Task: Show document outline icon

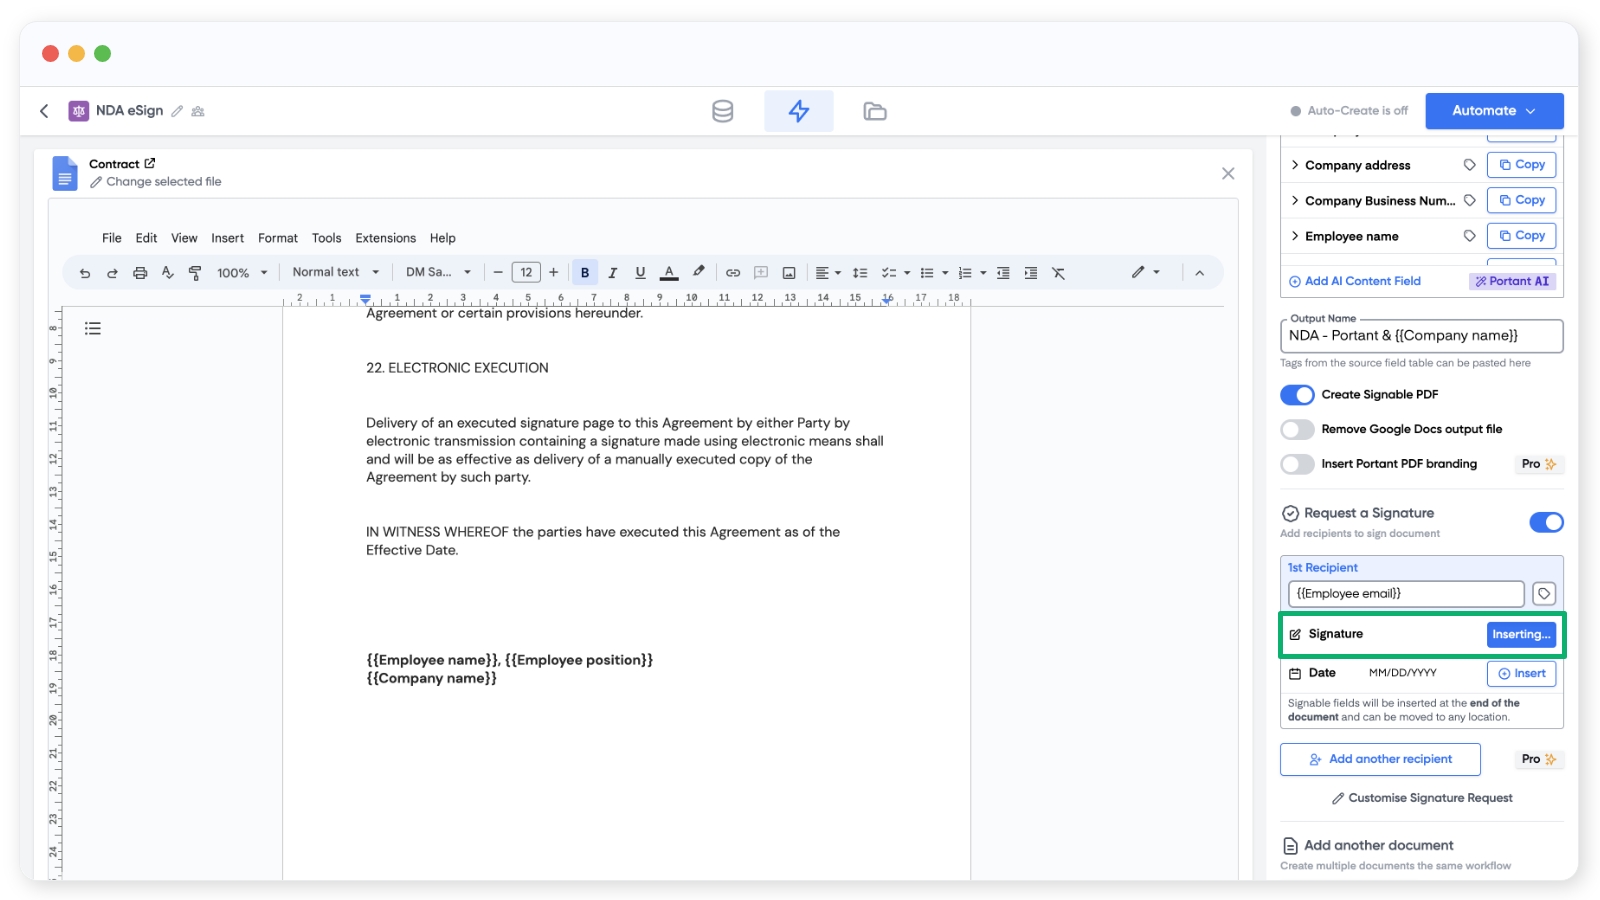Action: (x=93, y=328)
